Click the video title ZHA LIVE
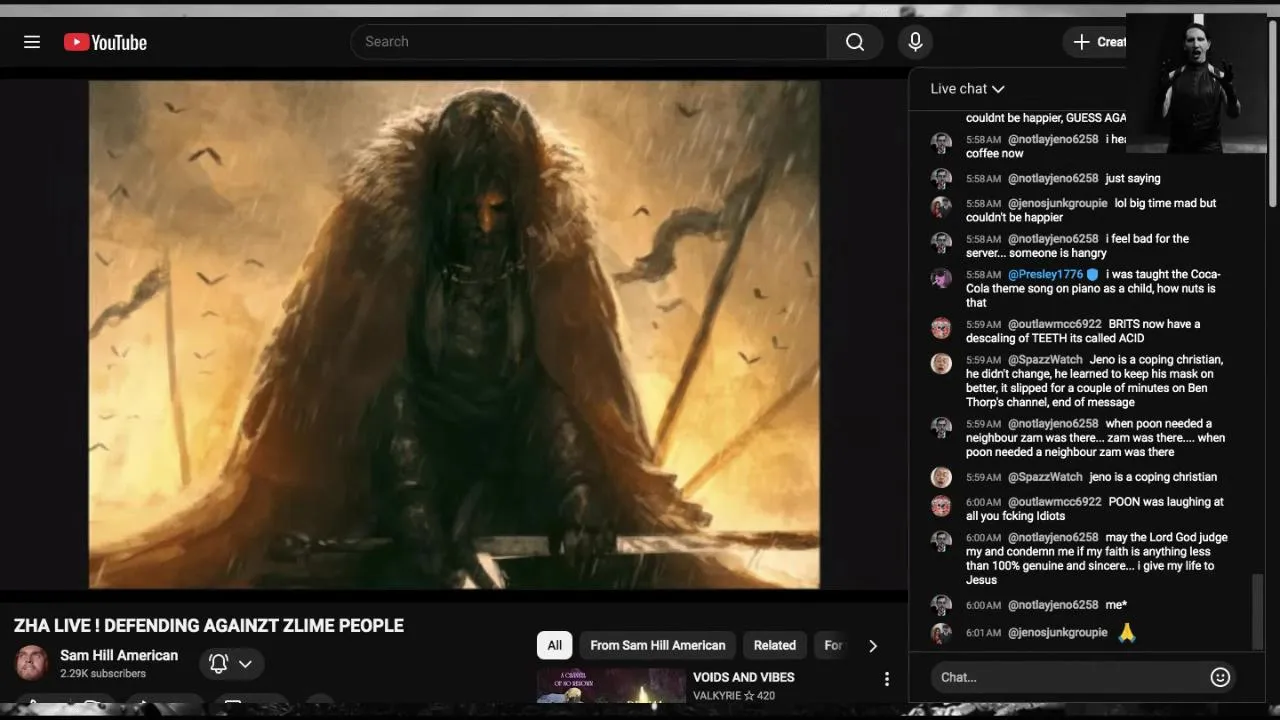Viewport: 1280px width, 720px height. pos(209,626)
